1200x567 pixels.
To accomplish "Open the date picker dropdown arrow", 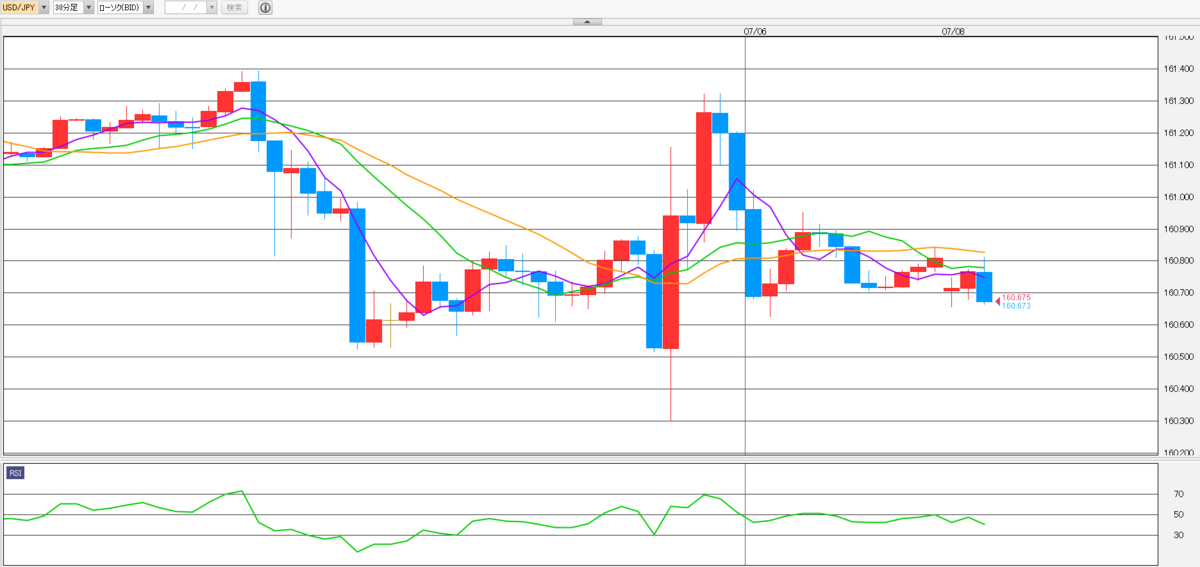I will (x=212, y=7).
